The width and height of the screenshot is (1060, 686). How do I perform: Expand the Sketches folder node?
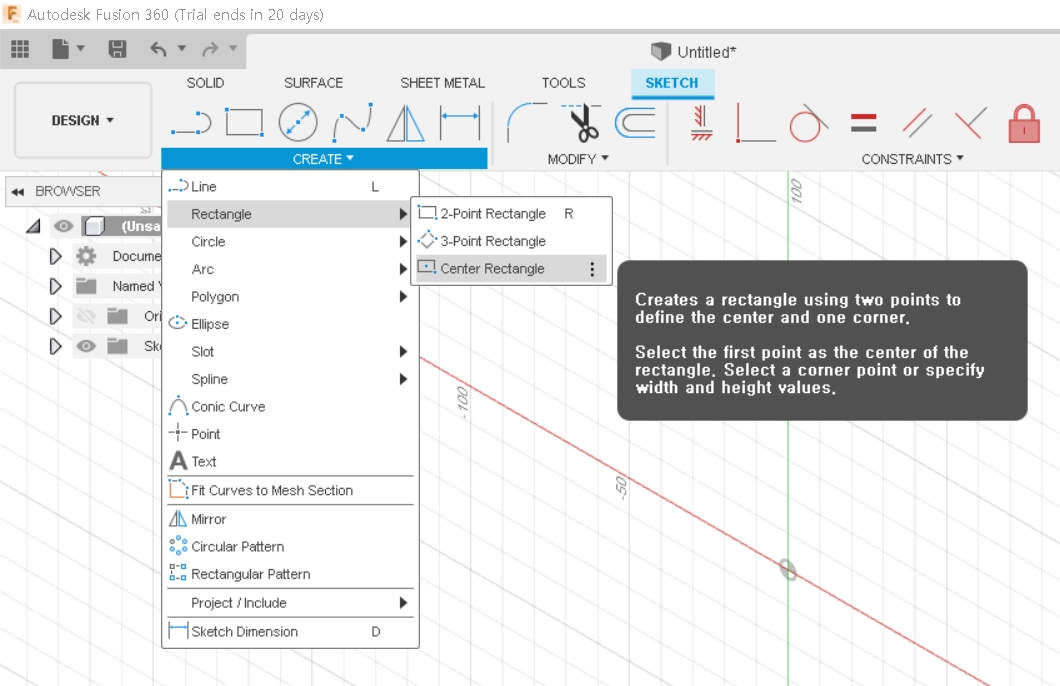[55, 346]
